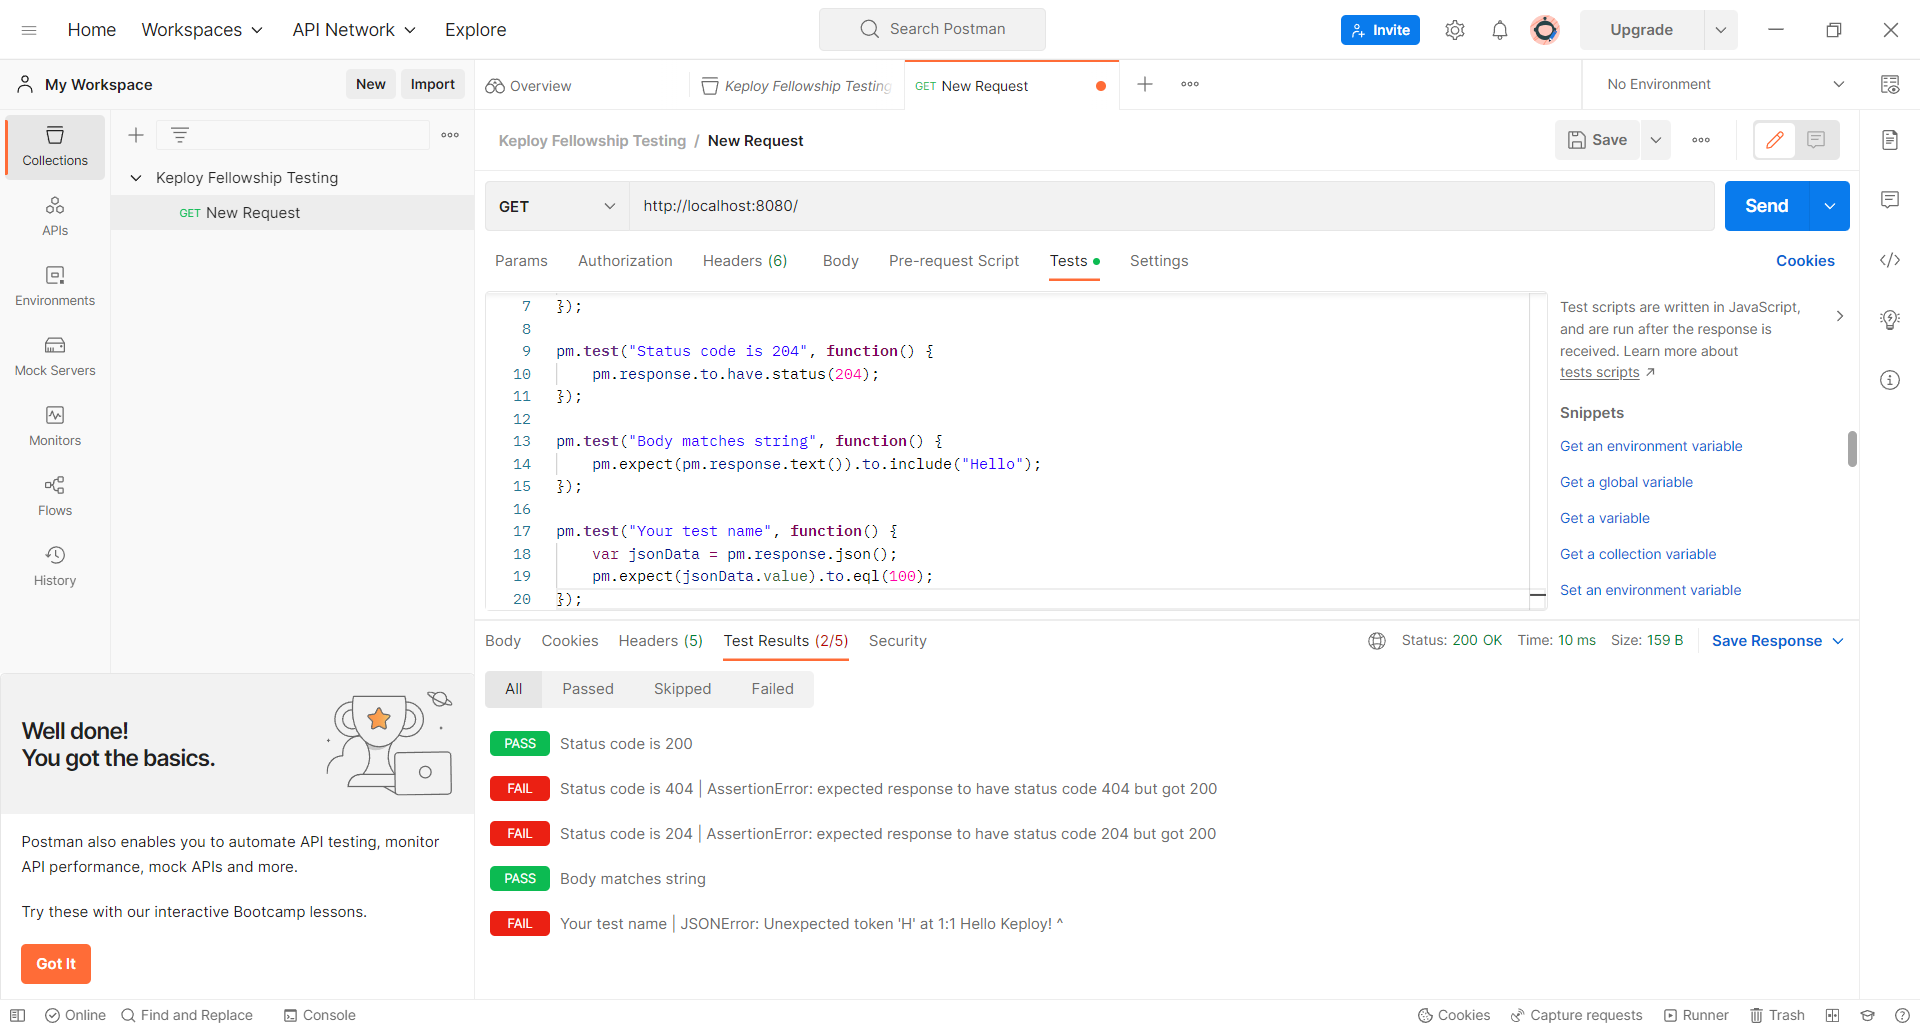Open request History panel

tap(55, 566)
